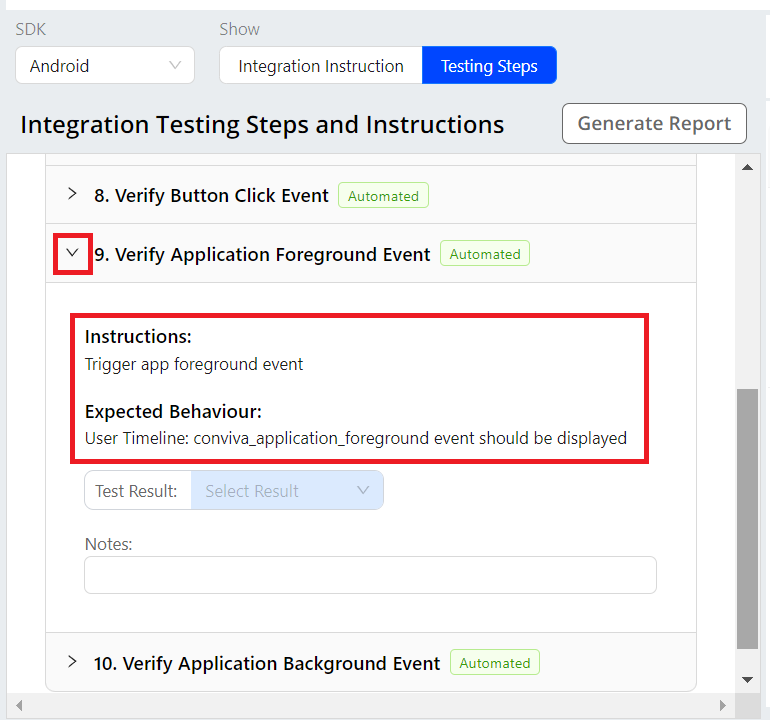Open the SDK Android dropdown

tap(105, 66)
